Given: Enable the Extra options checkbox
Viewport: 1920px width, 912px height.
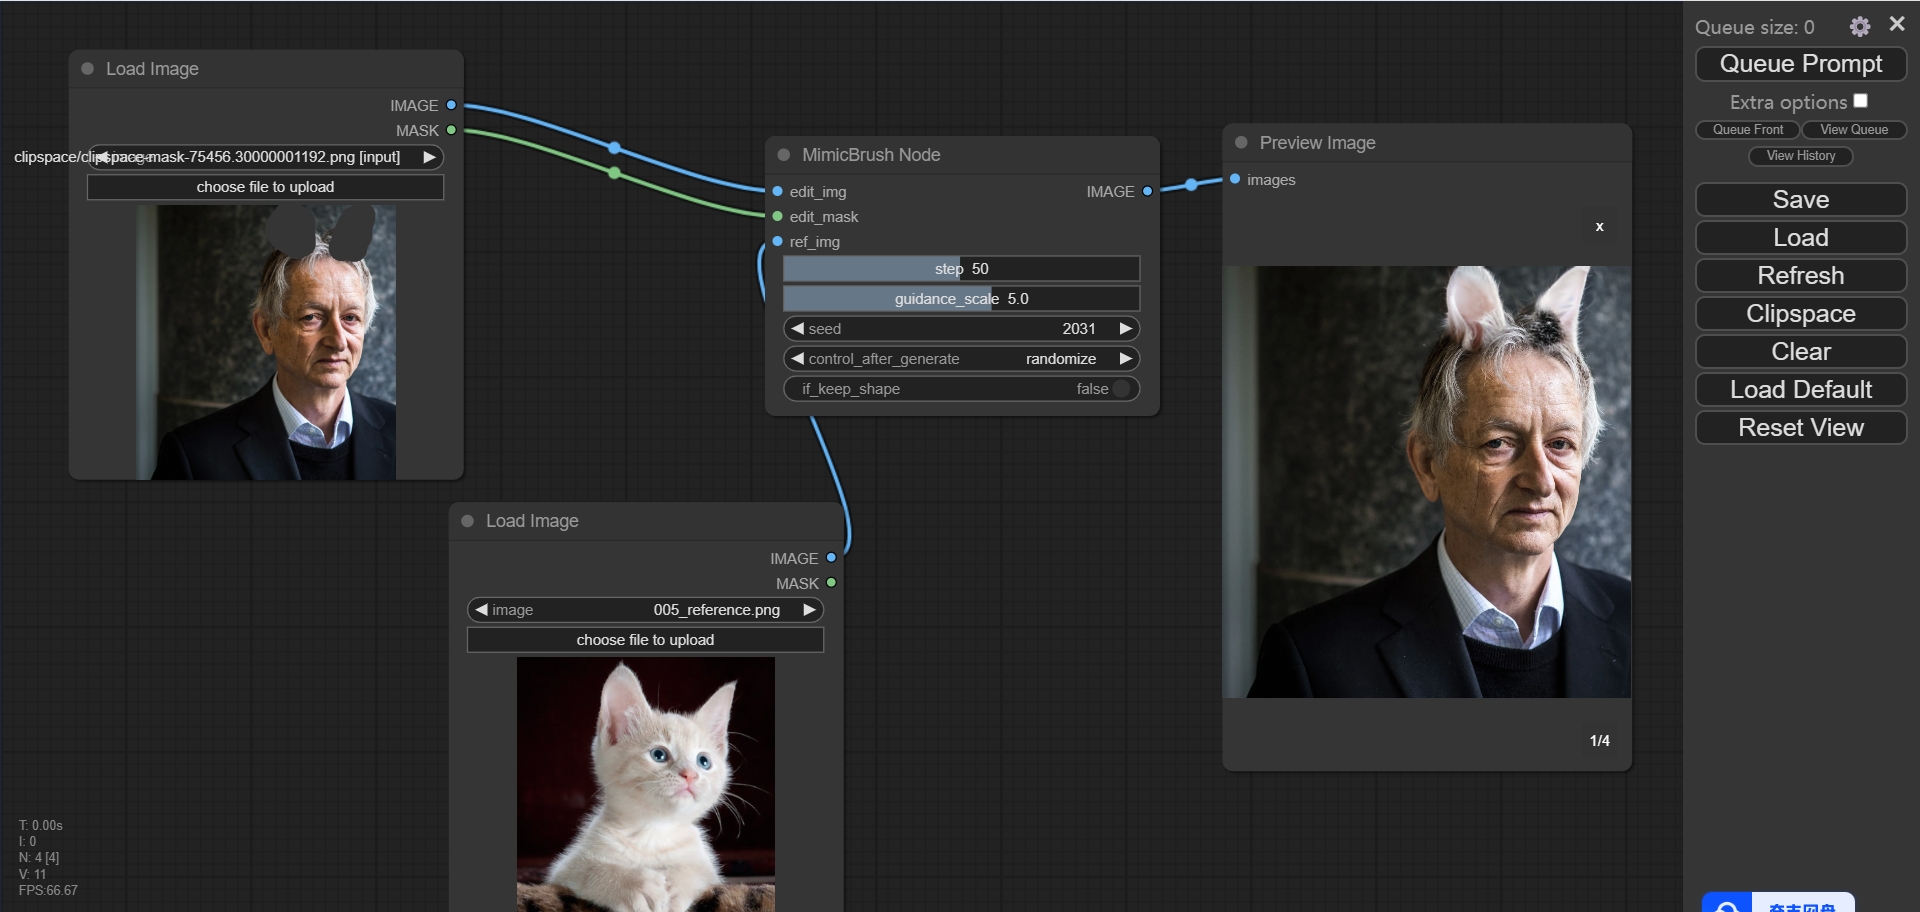Looking at the screenshot, I should tap(1860, 101).
